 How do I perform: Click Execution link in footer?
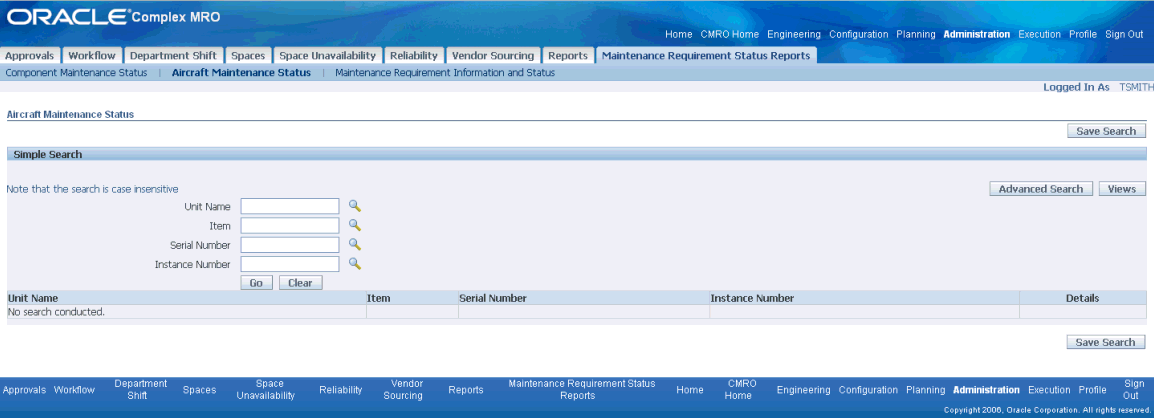point(1049,390)
